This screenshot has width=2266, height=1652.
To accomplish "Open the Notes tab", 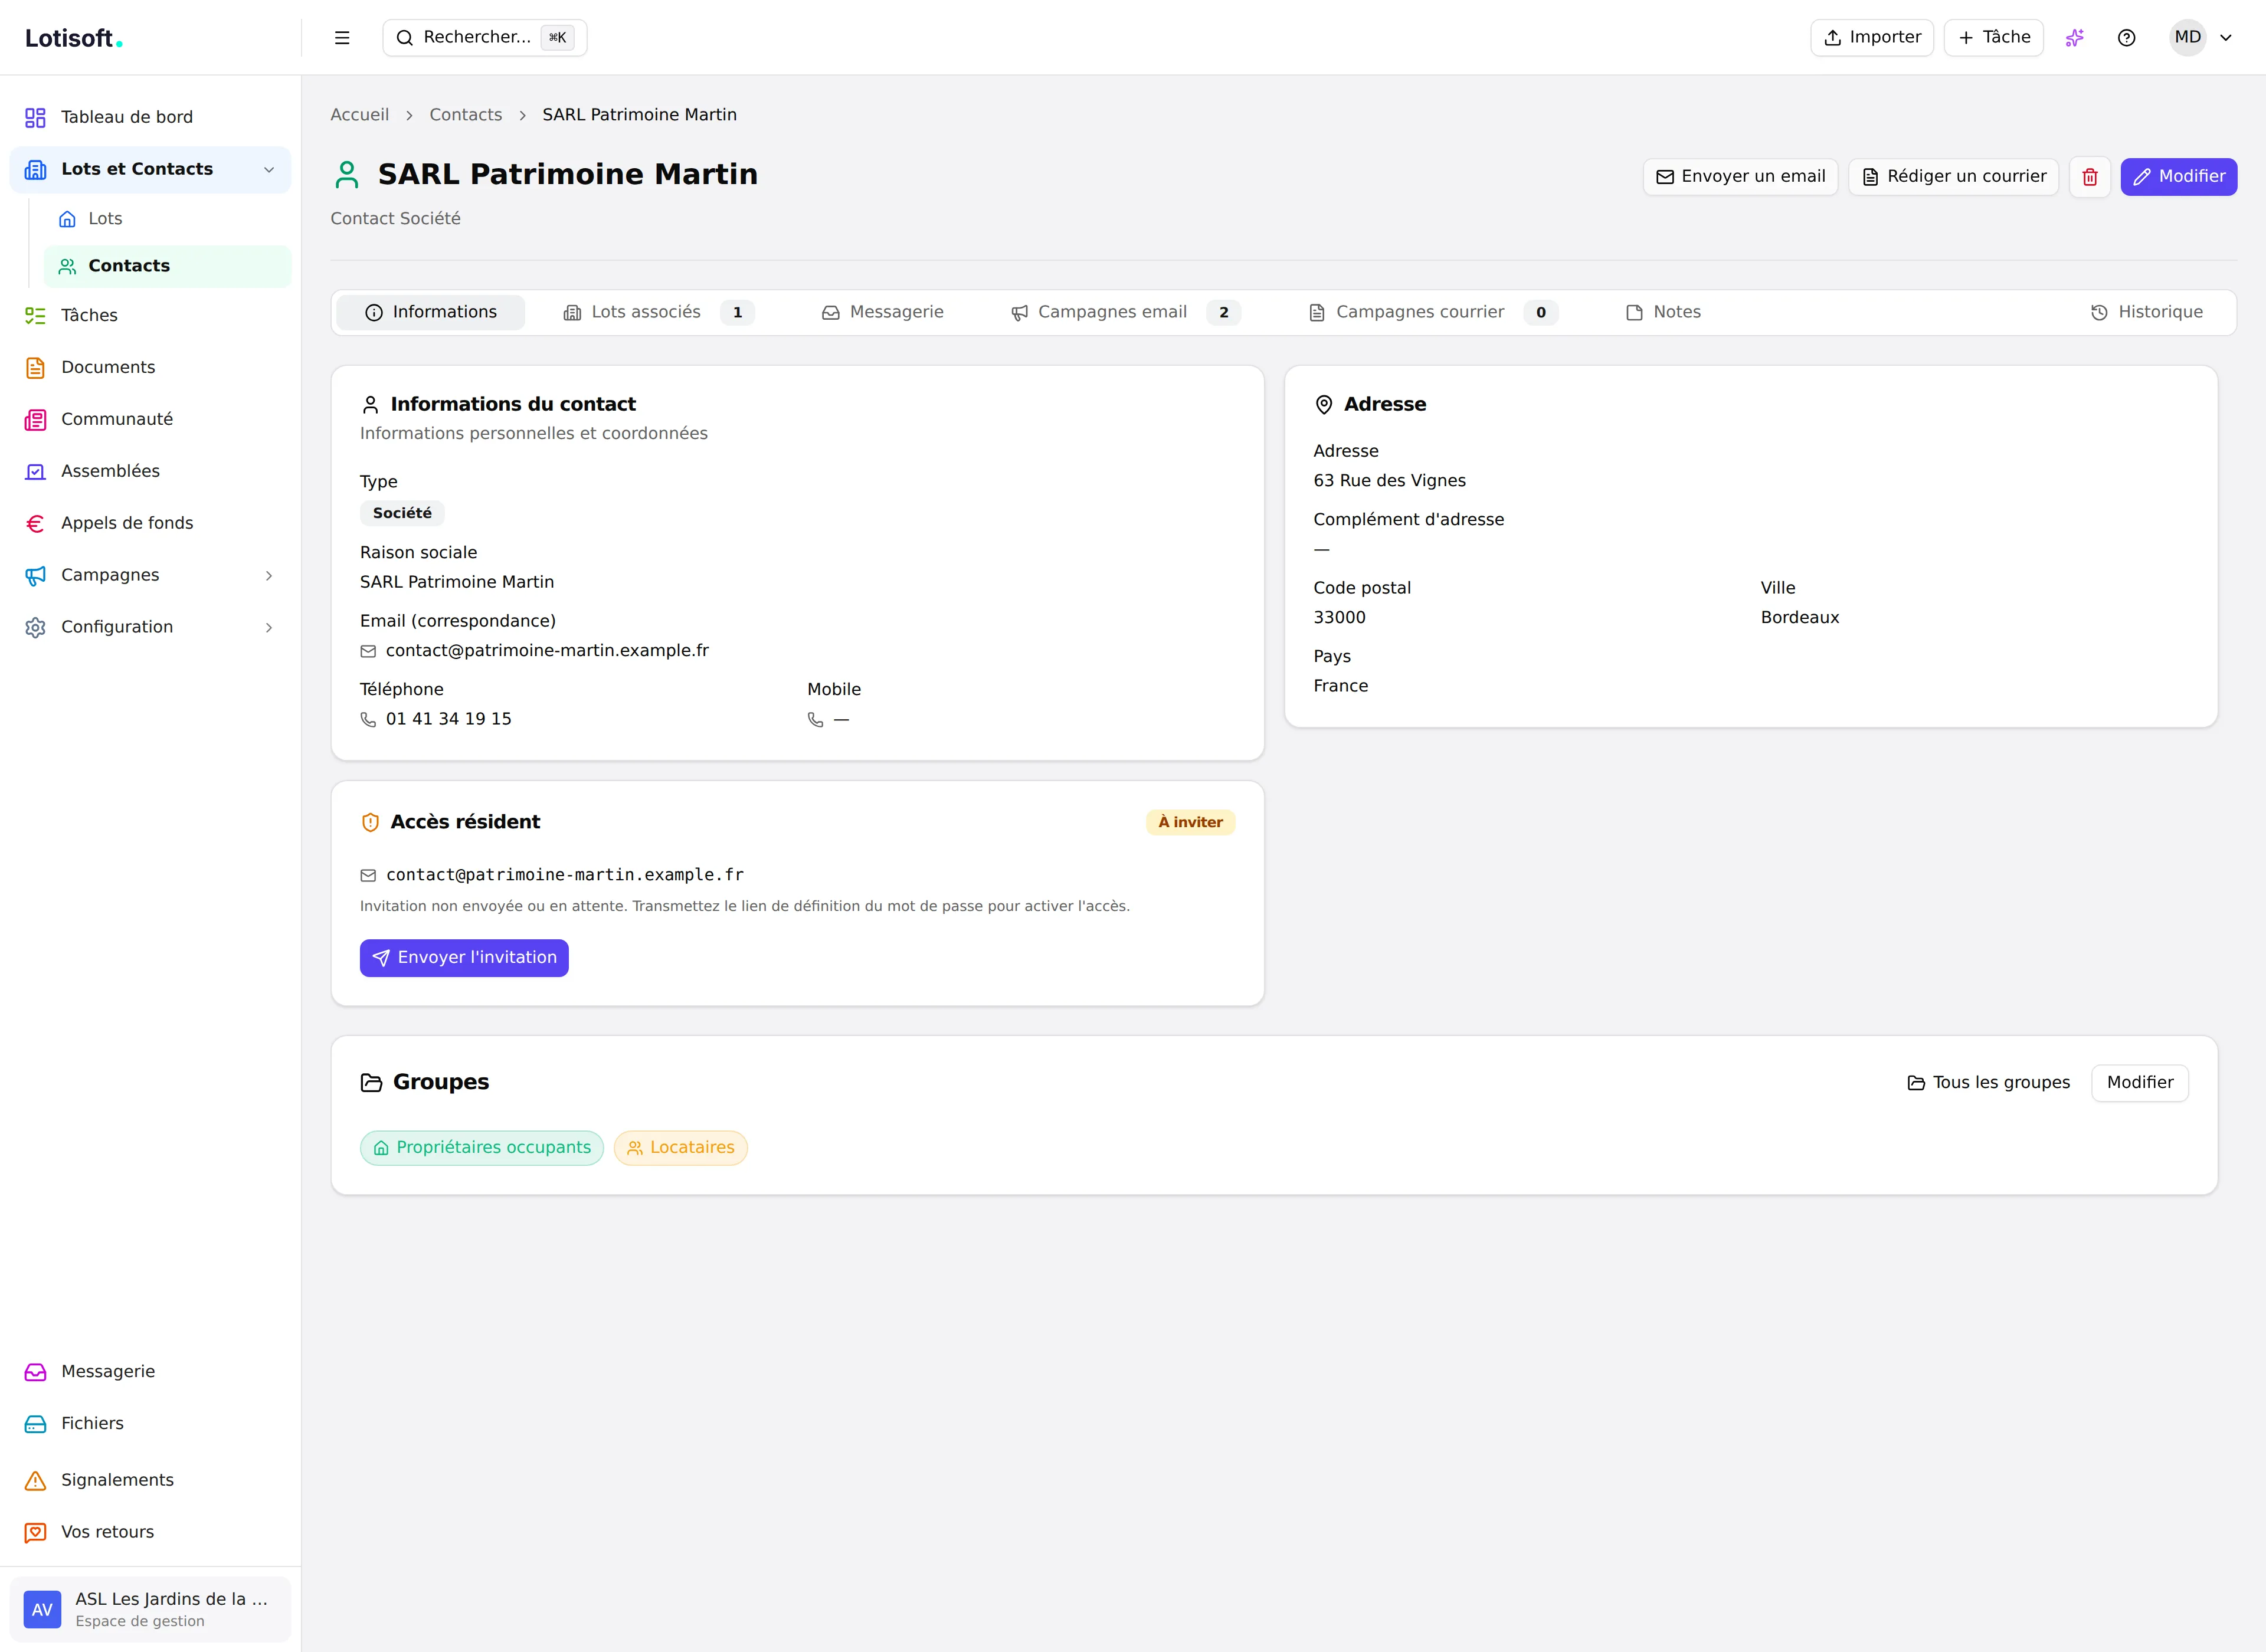I will [x=1664, y=313].
